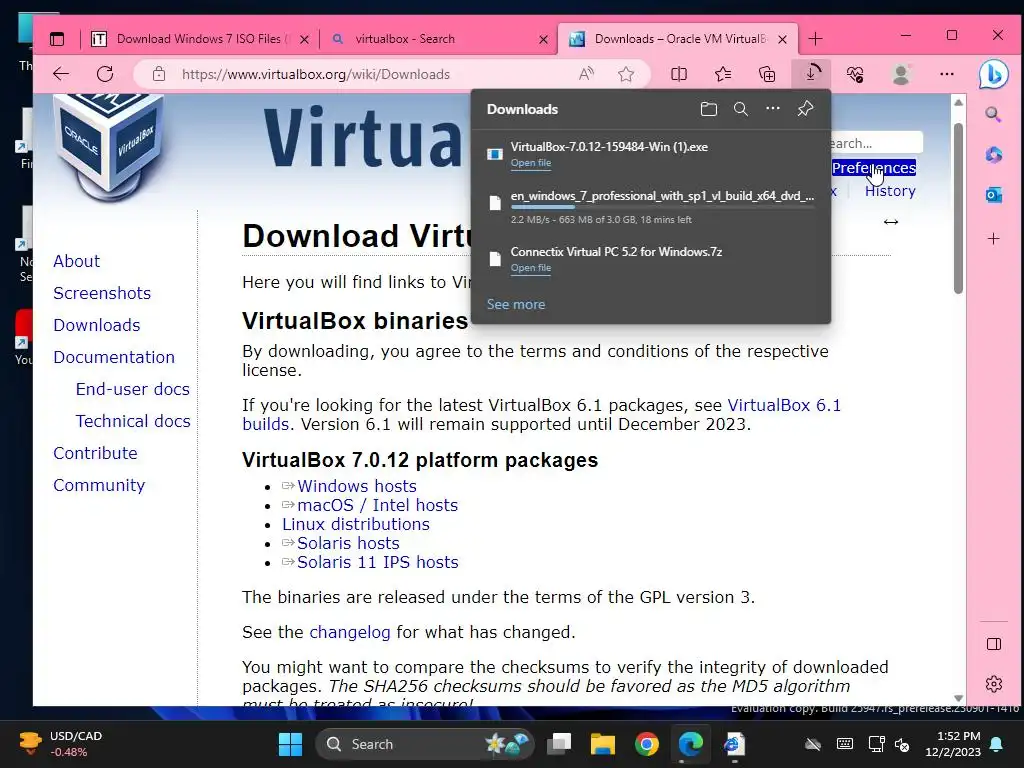Click the Windows hosts download link
The width and height of the screenshot is (1024, 768).
(357, 487)
